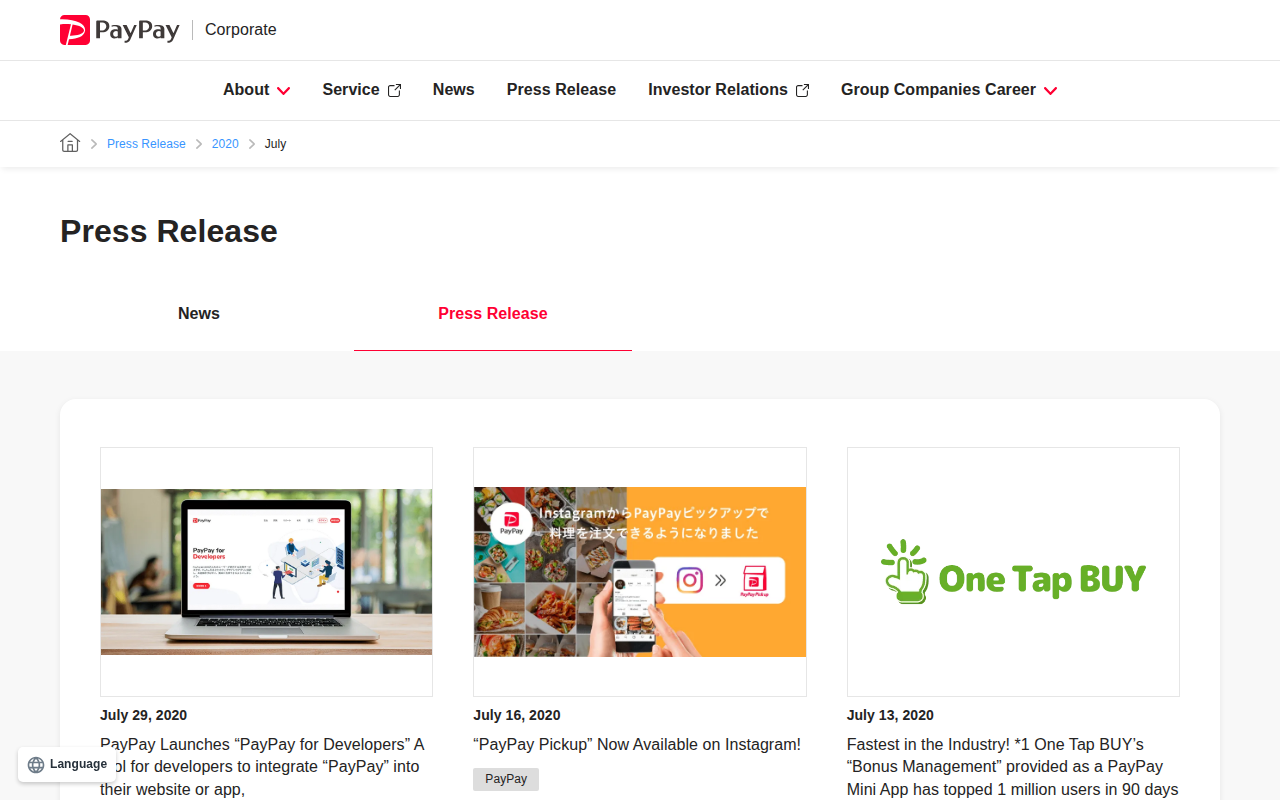The width and height of the screenshot is (1280, 800).
Task: Go to home via breadcrumb house icon
Action: 70,143
